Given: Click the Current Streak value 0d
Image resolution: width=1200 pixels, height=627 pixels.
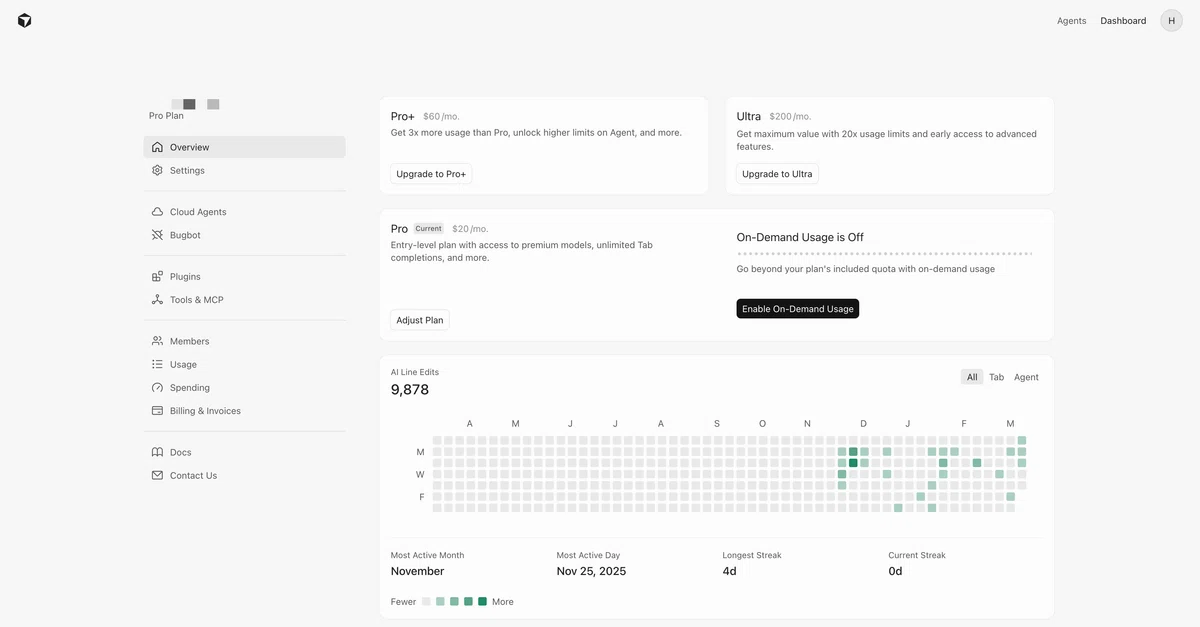Looking at the screenshot, I should [895, 571].
